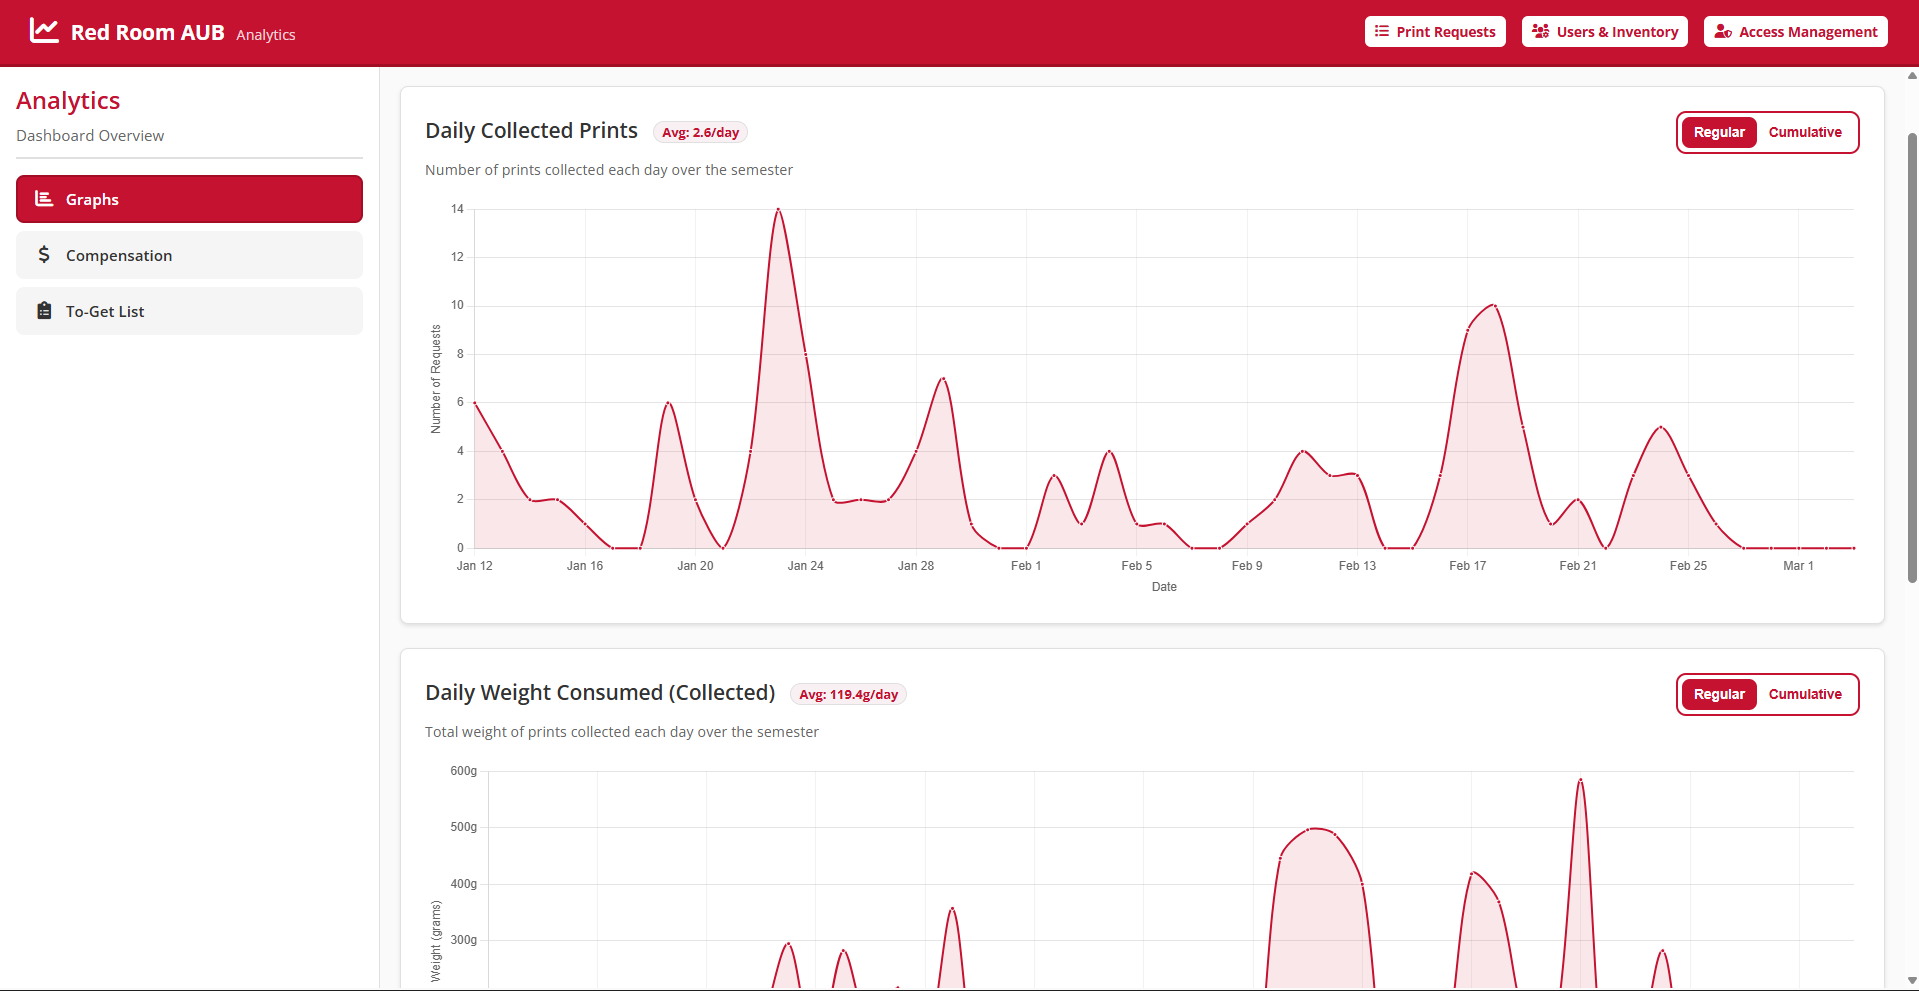Click the bar chart icon beside Graphs

[44, 199]
